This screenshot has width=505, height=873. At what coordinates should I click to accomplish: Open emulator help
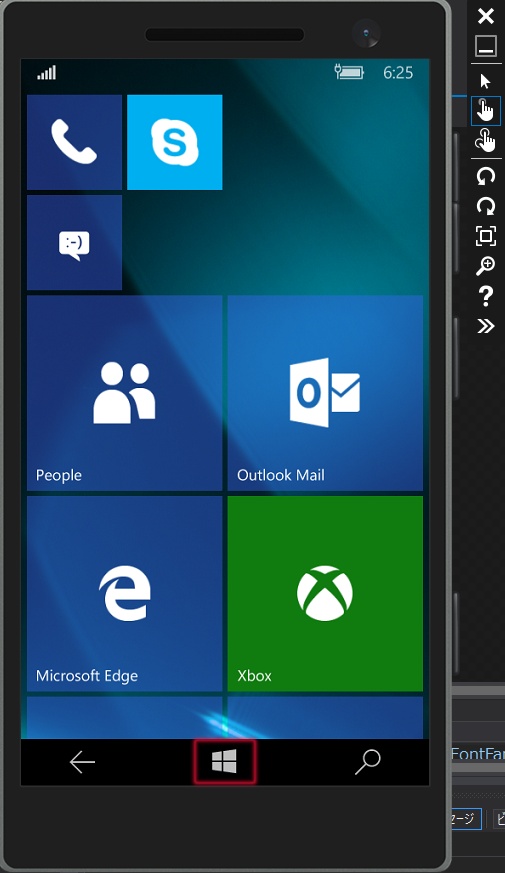[486, 296]
